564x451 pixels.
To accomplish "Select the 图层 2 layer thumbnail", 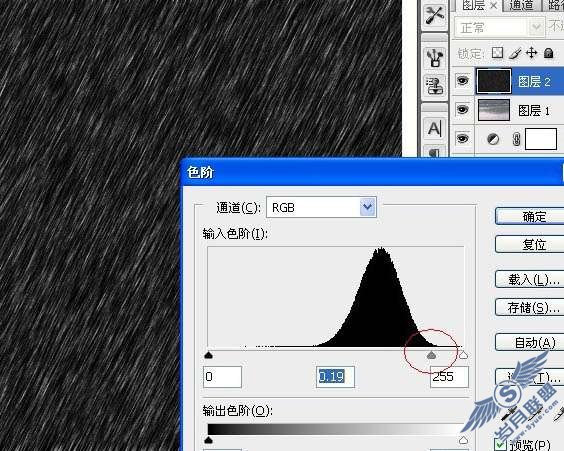I will pos(494,81).
